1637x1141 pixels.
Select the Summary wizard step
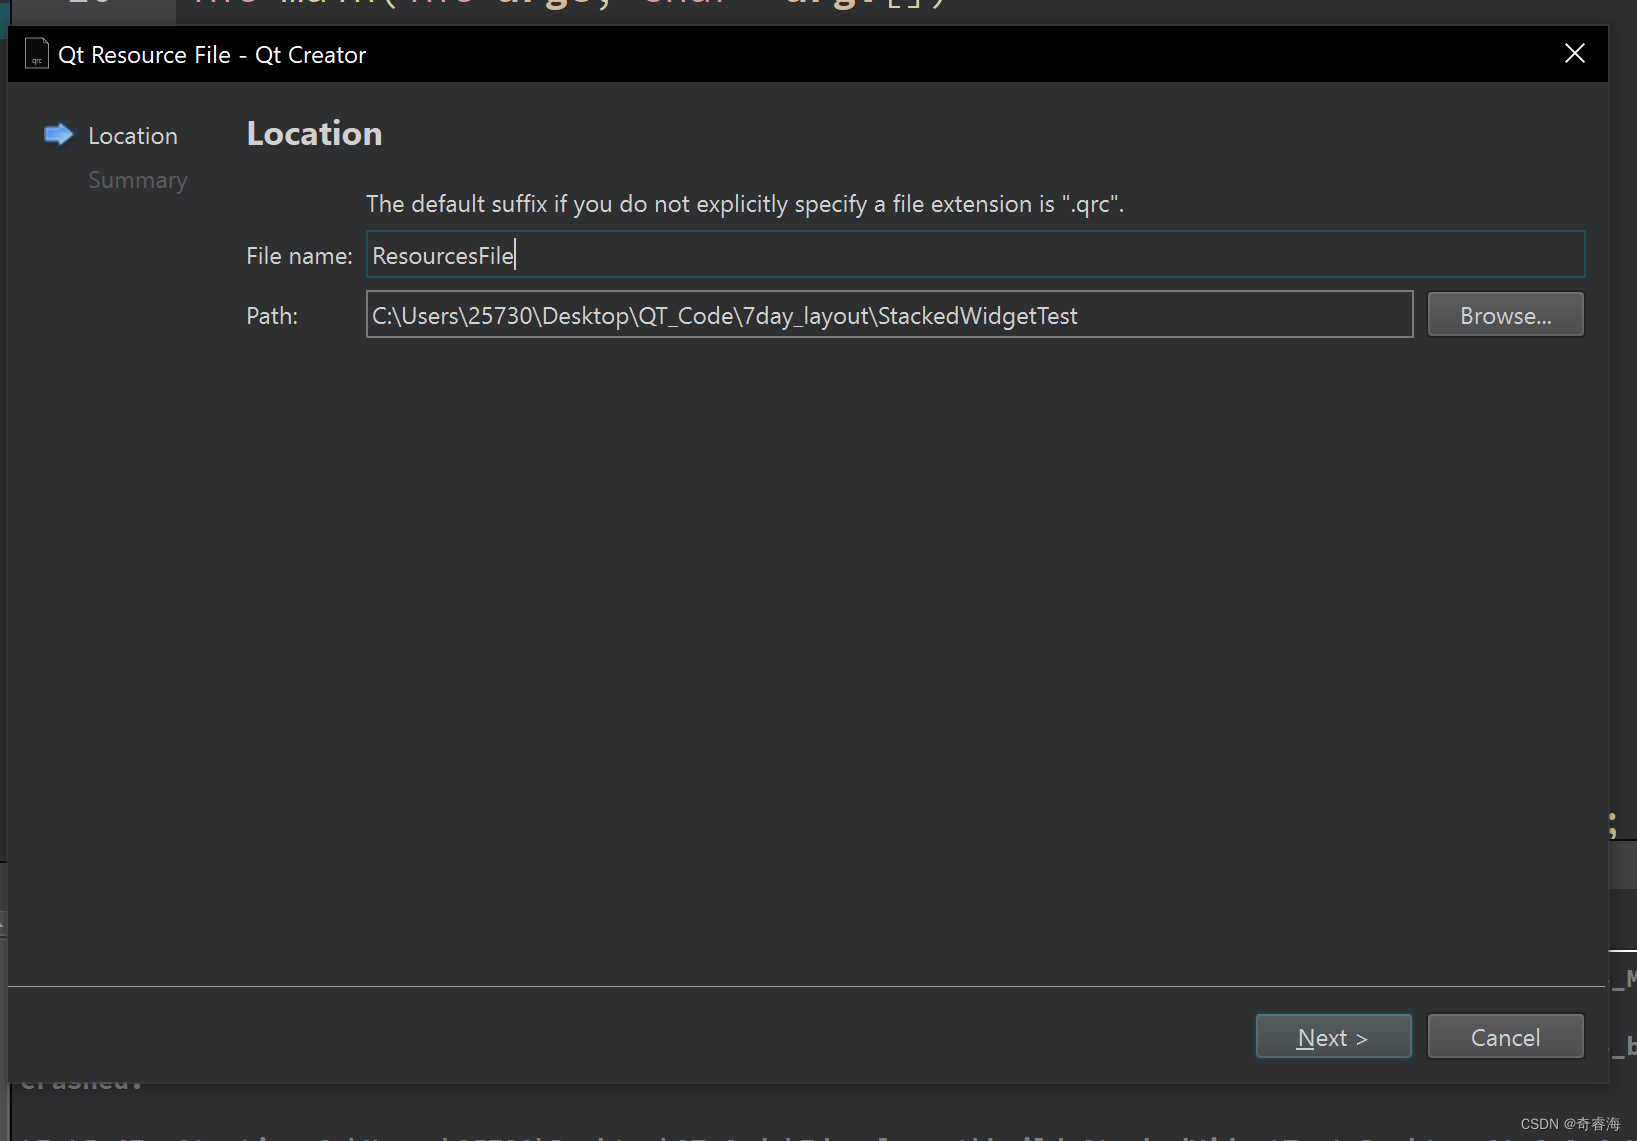[x=138, y=180]
